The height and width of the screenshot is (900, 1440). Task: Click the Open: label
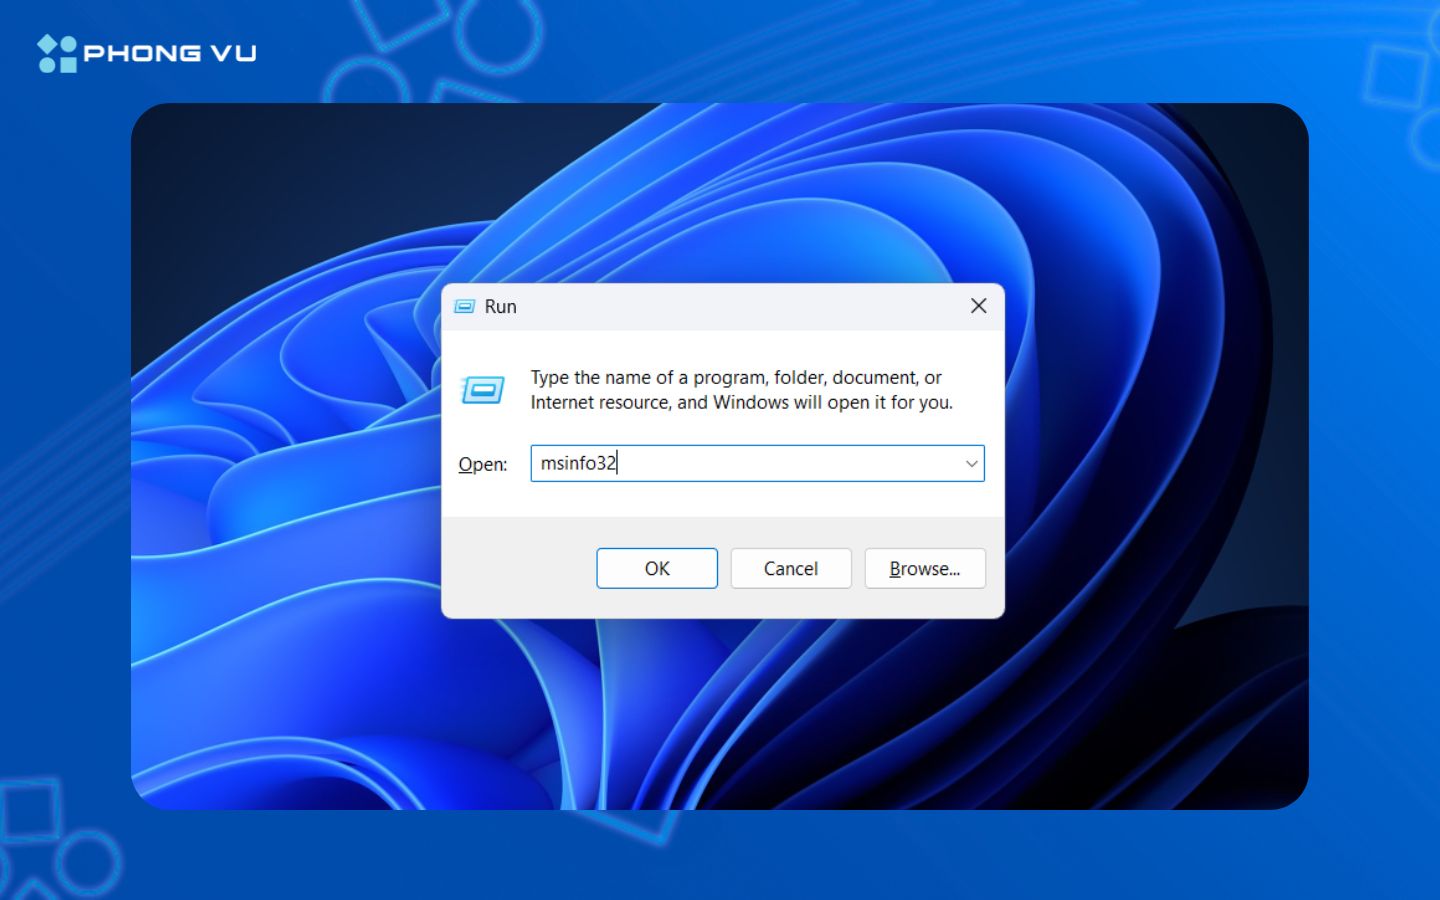click(x=482, y=464)
